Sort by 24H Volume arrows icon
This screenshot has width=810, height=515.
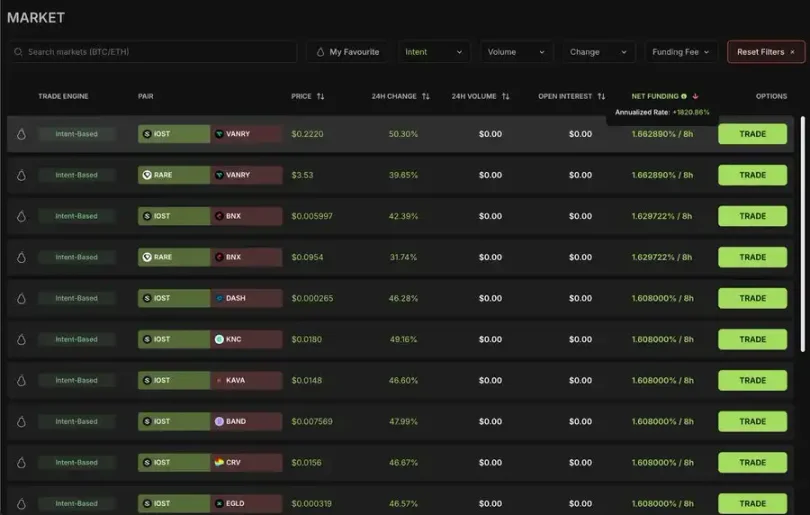[506, 96]
